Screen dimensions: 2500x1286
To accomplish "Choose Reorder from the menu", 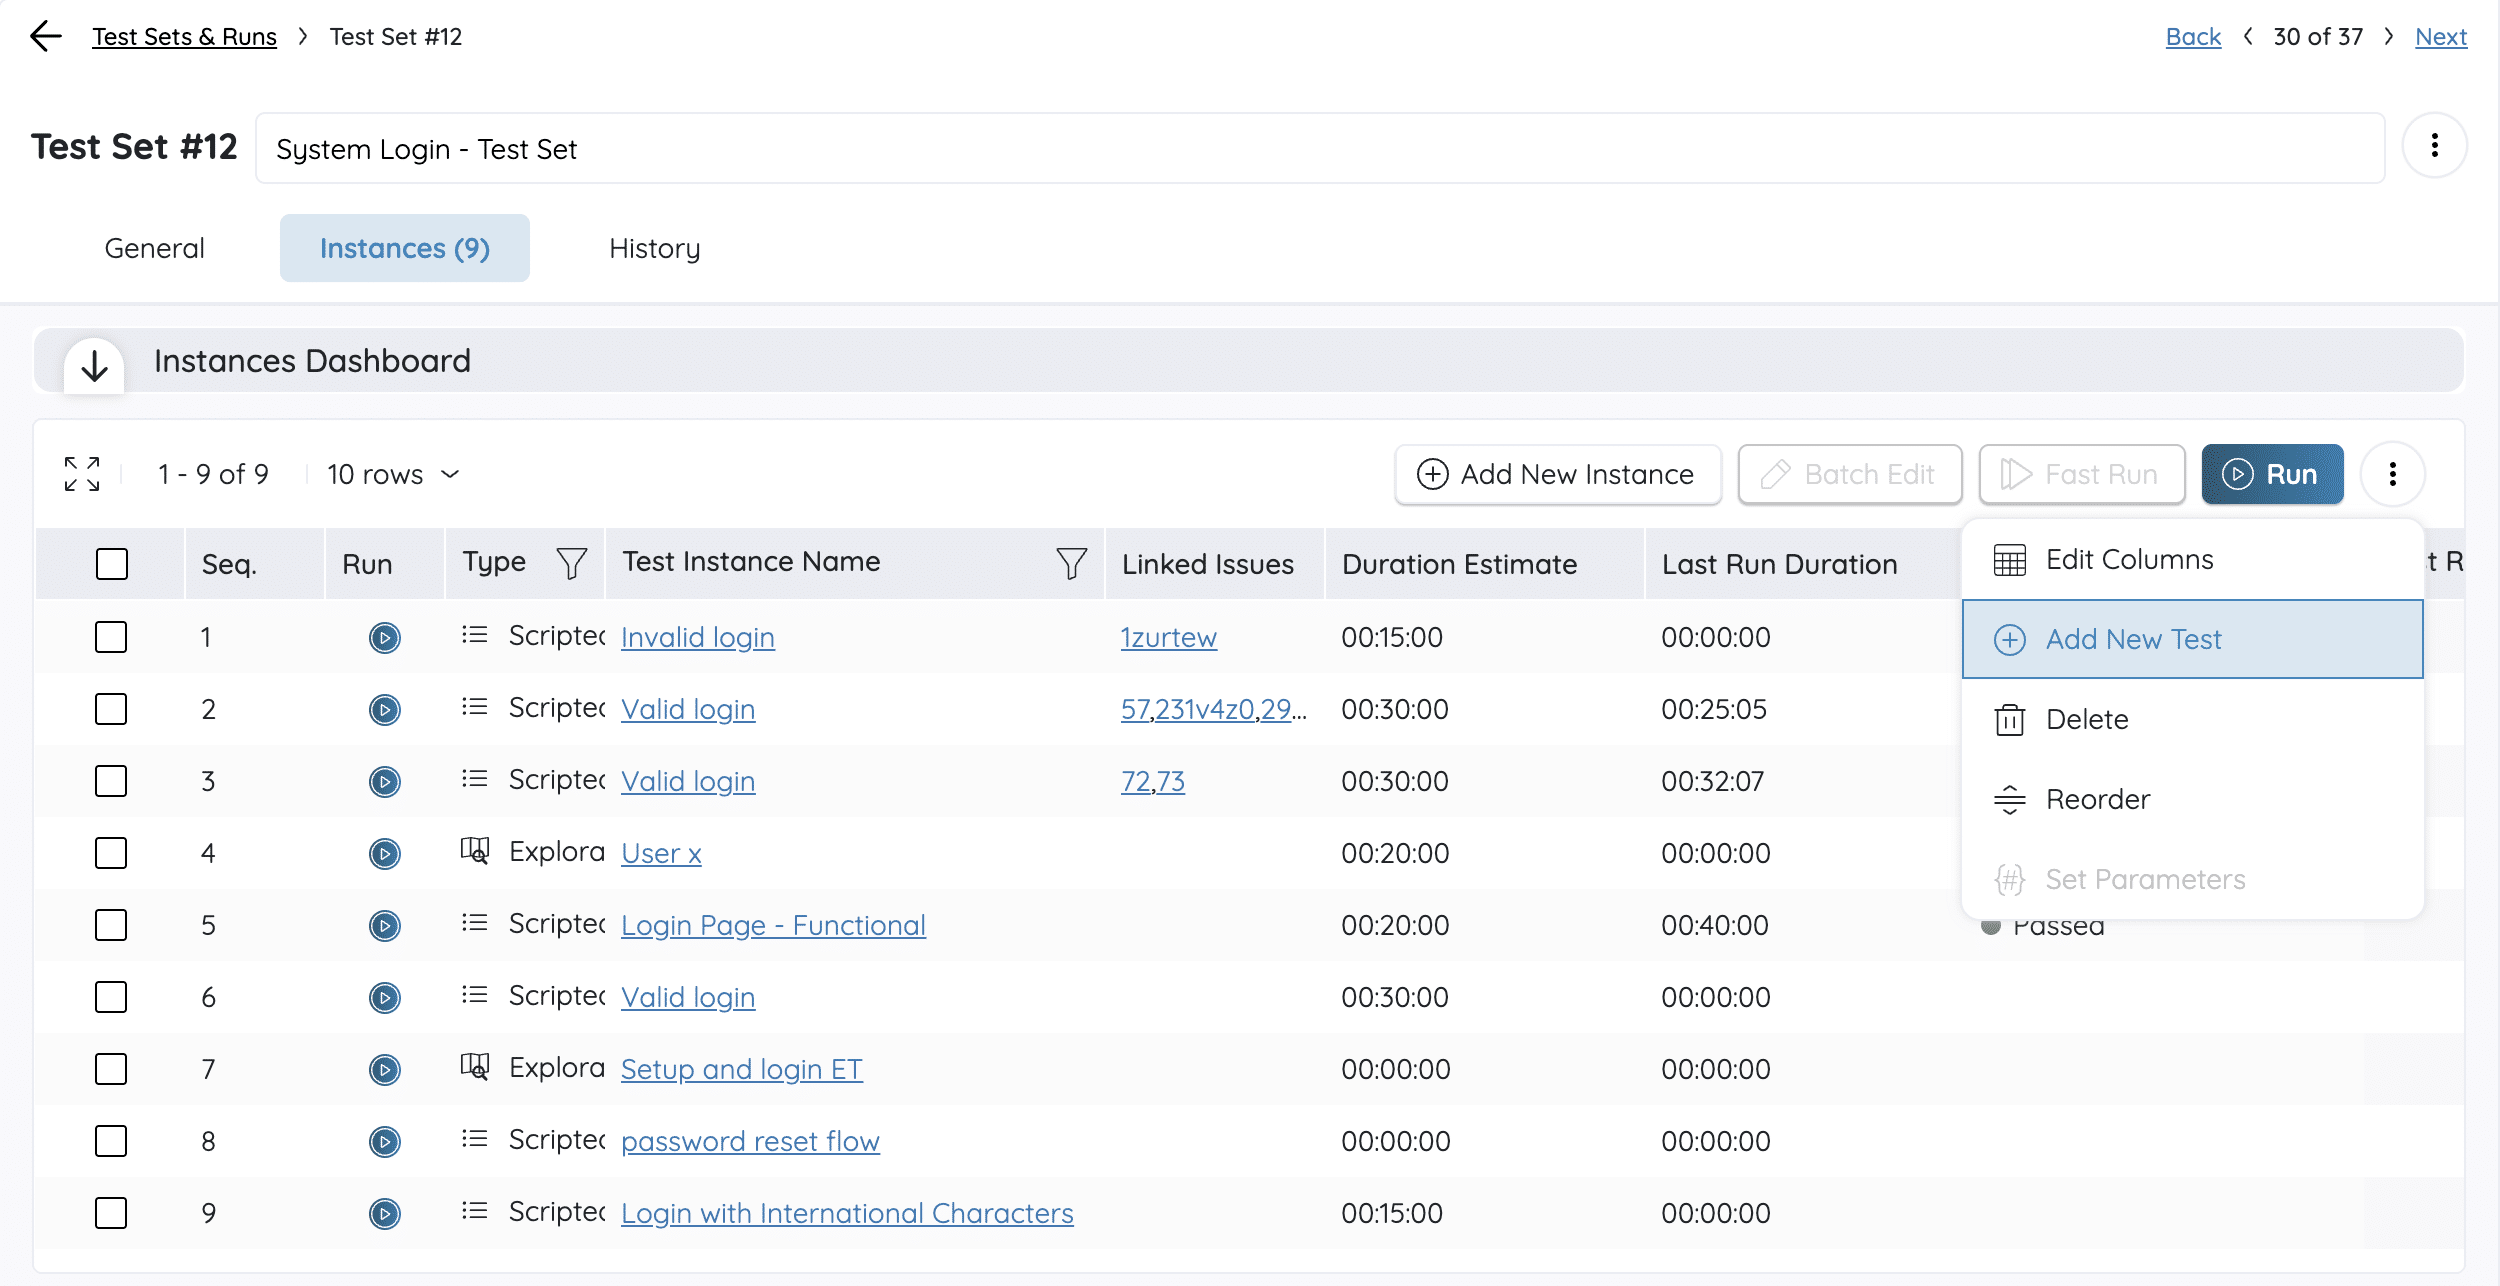I will pyautogui.click(x=2192, y=799).
